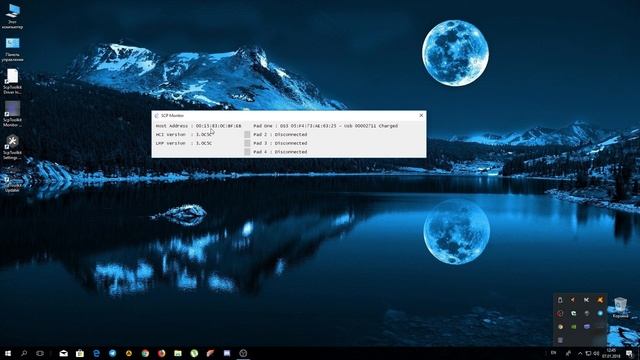Click the green NVIDIA tray icon

pos(573,327)
